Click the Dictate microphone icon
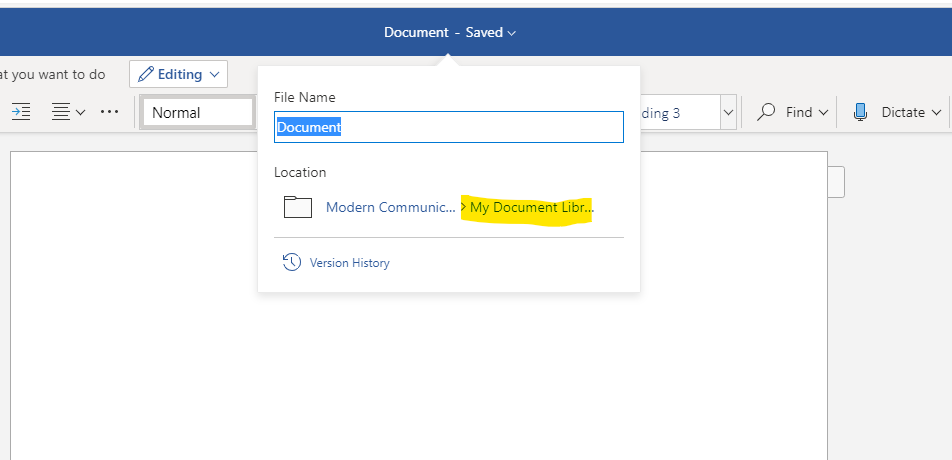Viewport: 952px width, 460px height. click(860, 112)
